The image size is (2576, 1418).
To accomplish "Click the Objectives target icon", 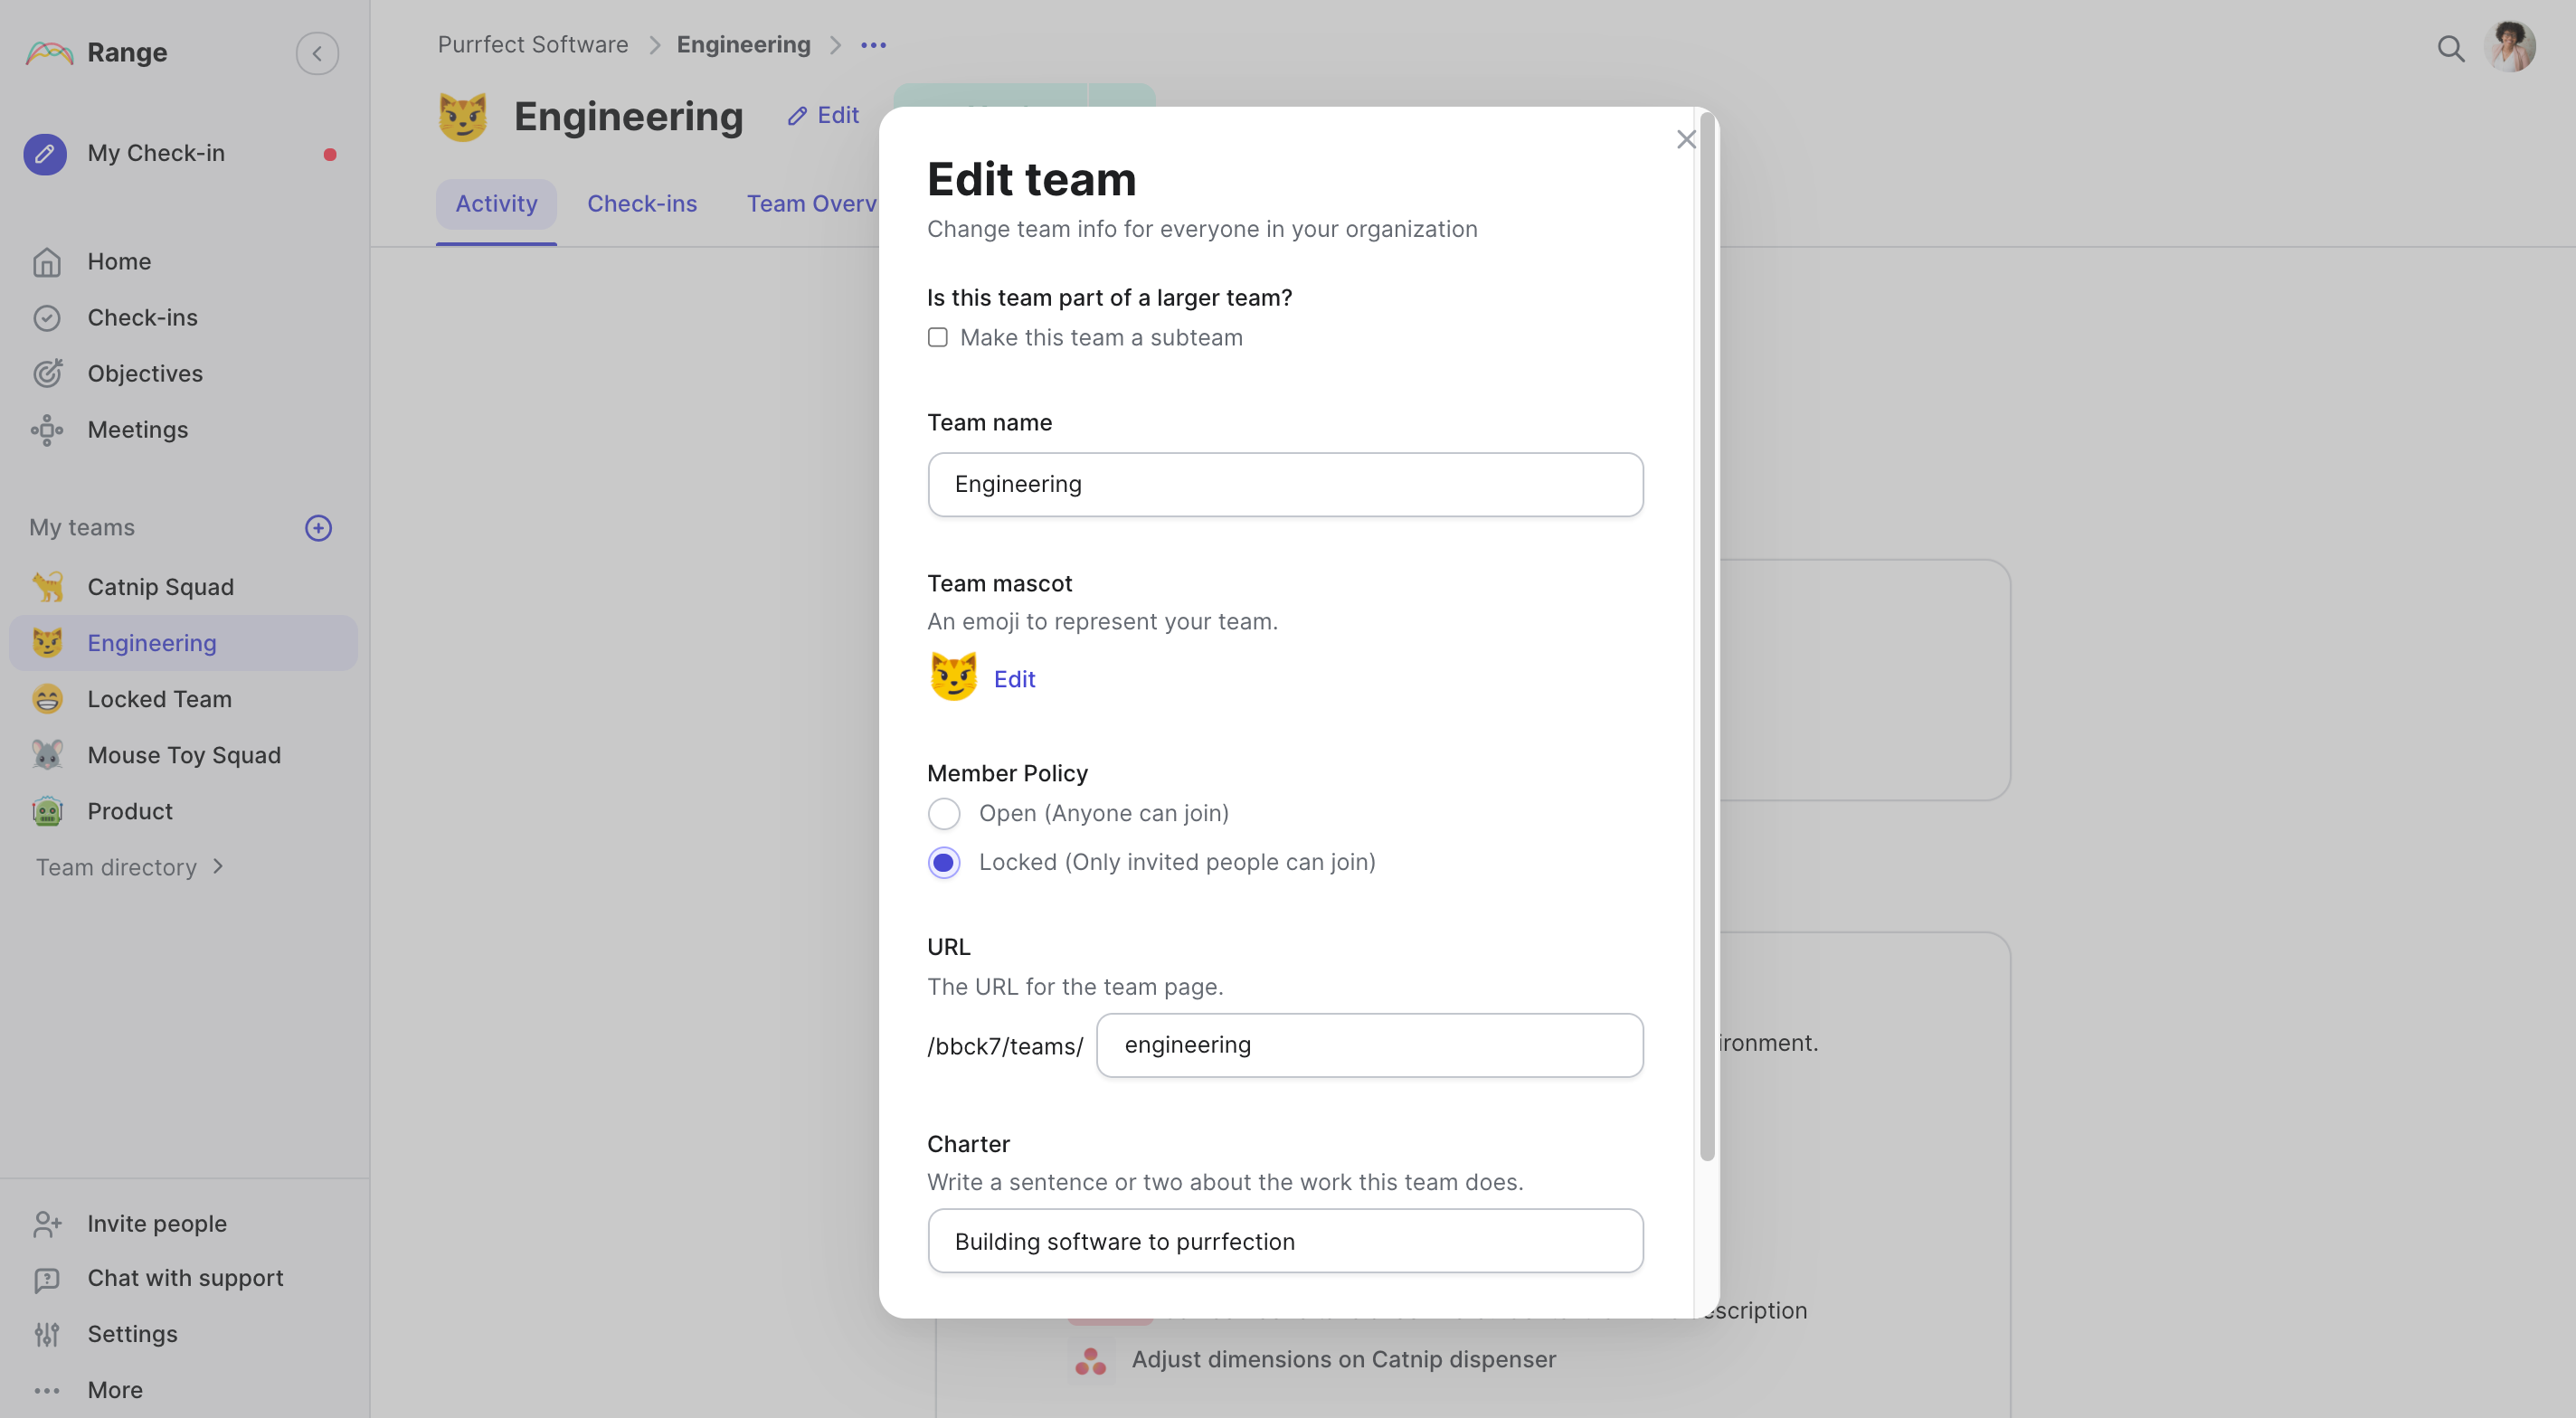I will coord(47,374).
